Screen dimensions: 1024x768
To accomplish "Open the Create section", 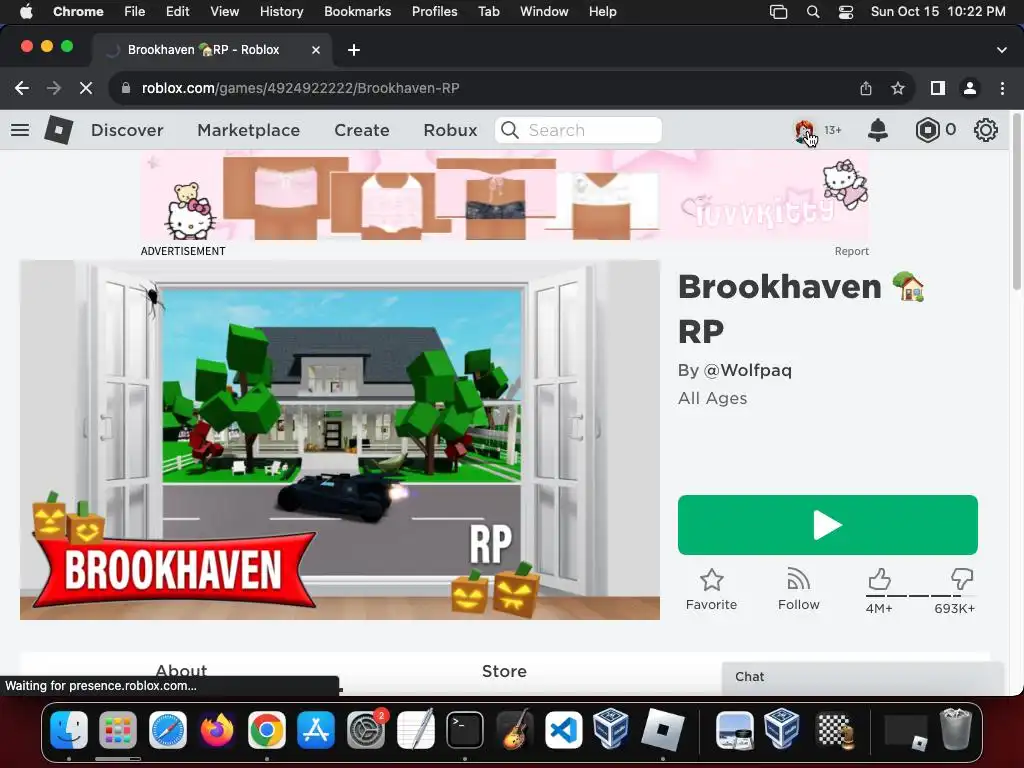I will tap(362, 130).
